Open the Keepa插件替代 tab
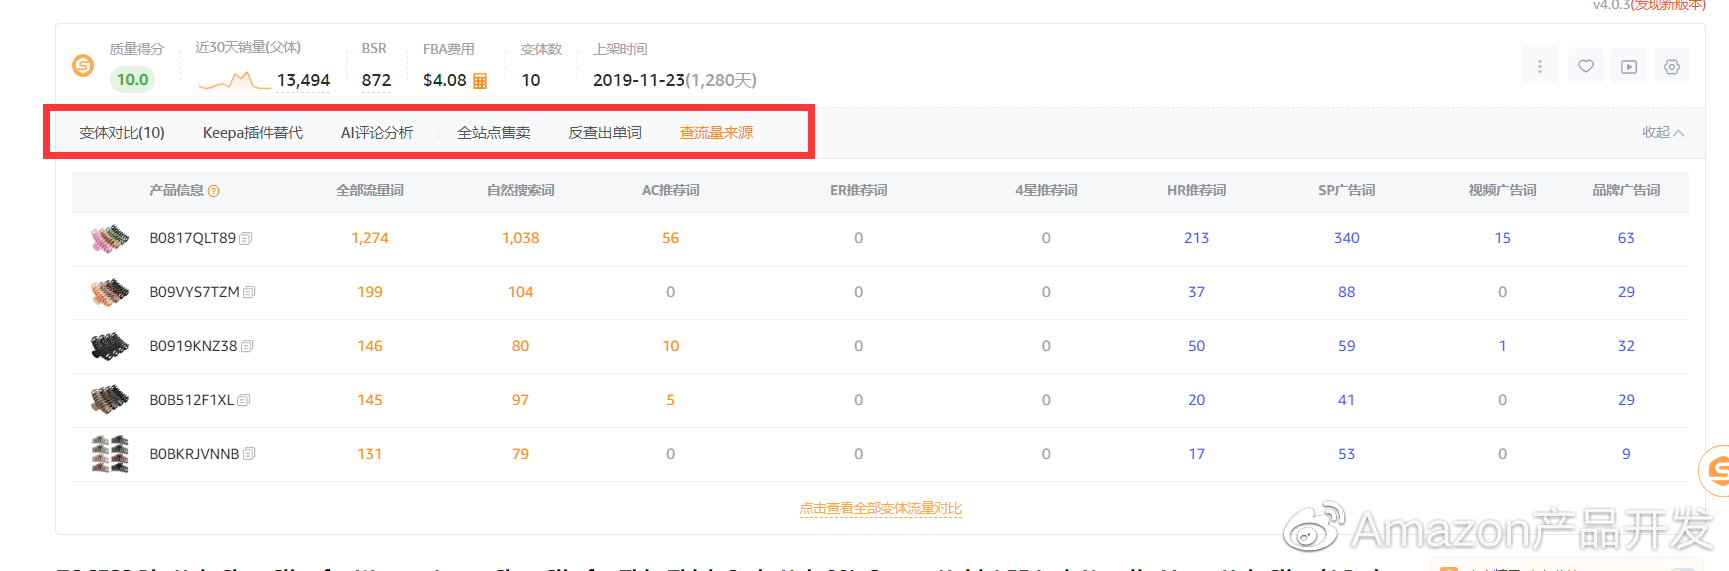1729x571 pixels. (x=252, y=133)
